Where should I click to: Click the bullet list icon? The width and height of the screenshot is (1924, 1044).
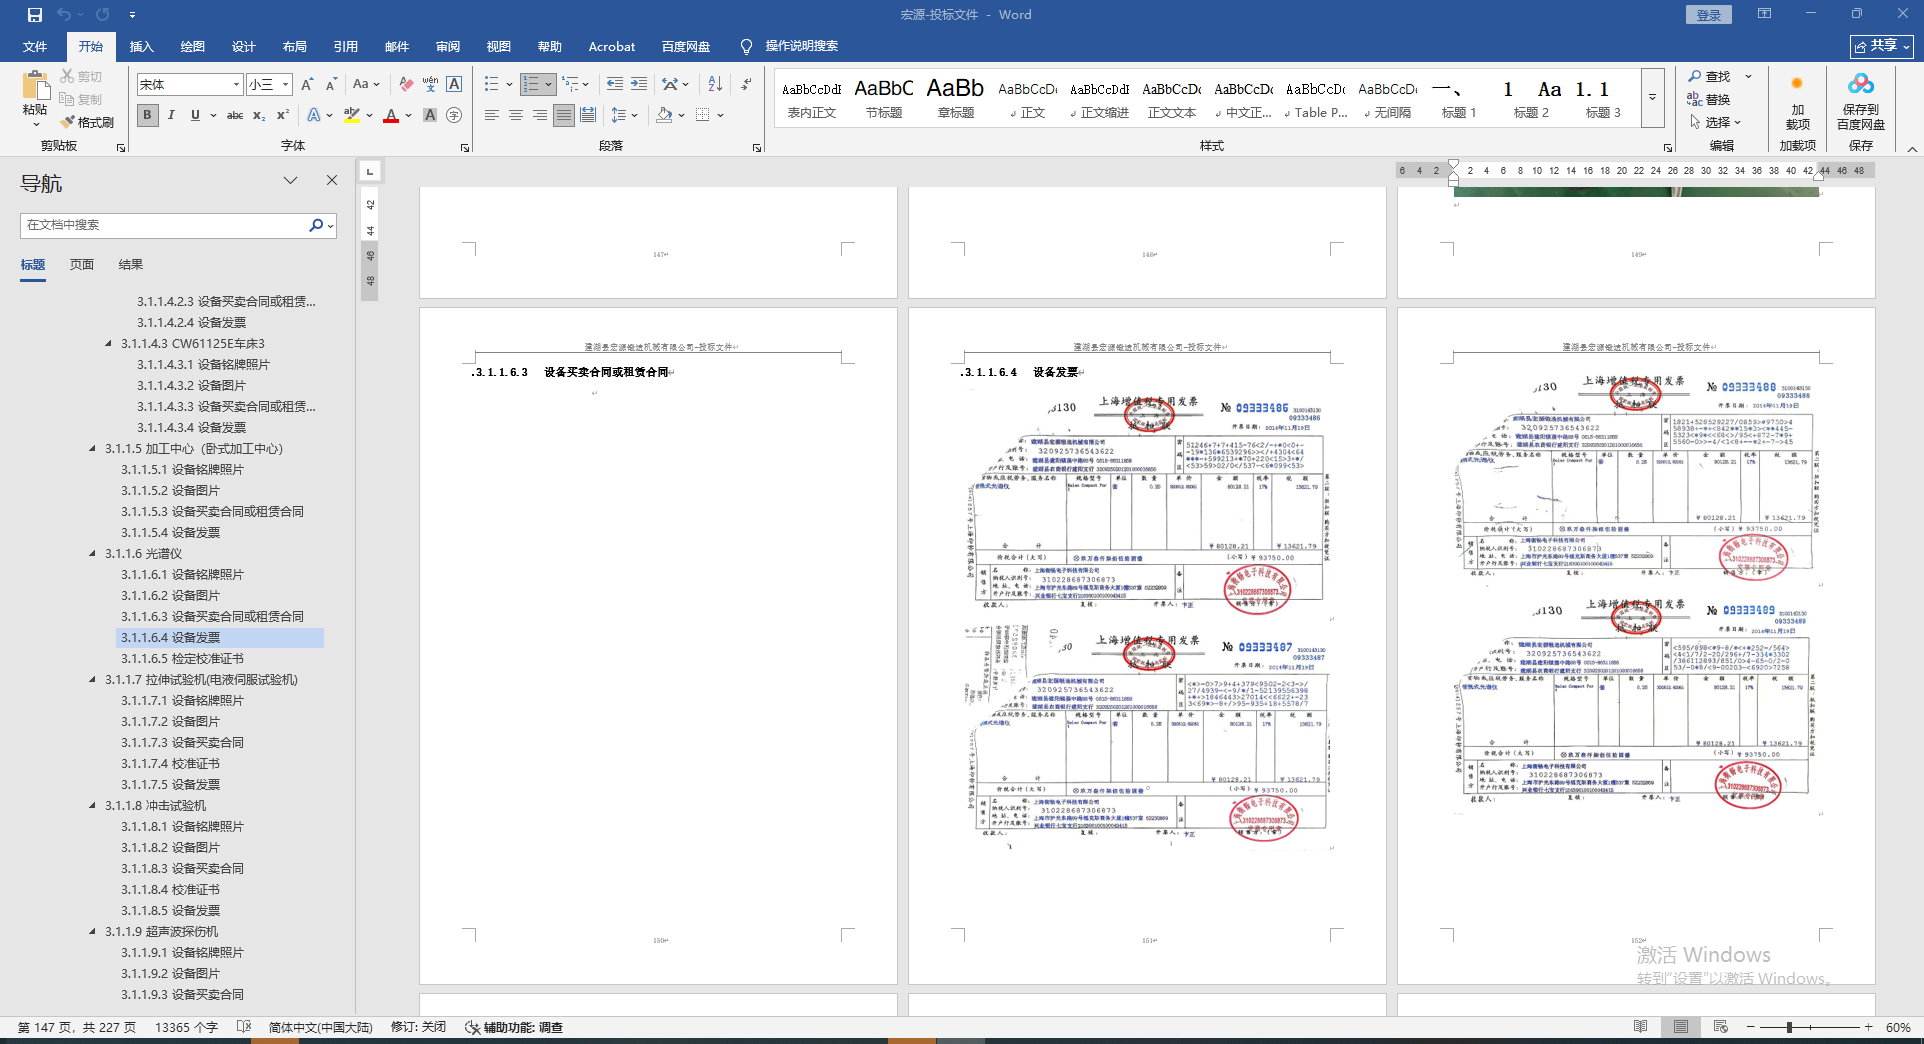pyautogui.click(x=491, y=84)
